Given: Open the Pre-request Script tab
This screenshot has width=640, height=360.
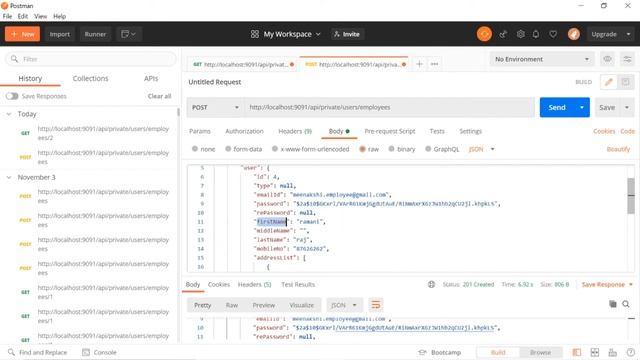Looking at the screenshot, I should coord(390,131).
